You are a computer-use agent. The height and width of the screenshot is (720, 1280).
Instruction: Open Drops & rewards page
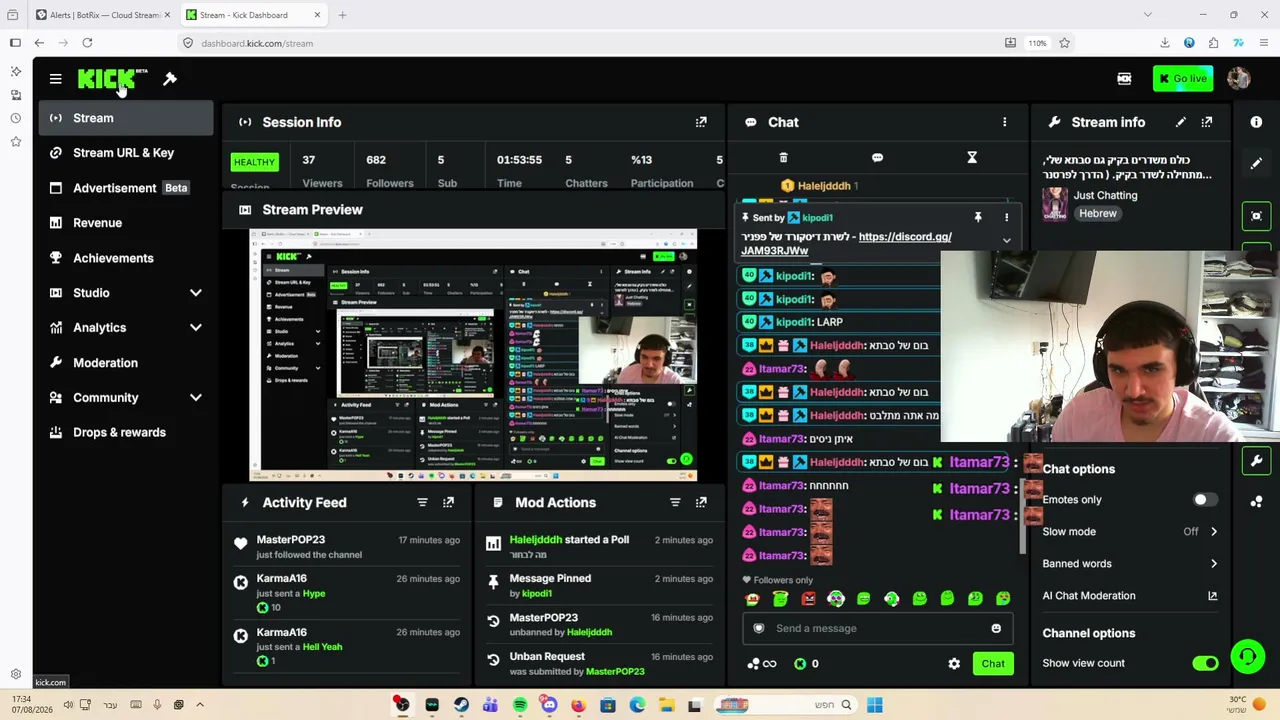pos(125,433)
